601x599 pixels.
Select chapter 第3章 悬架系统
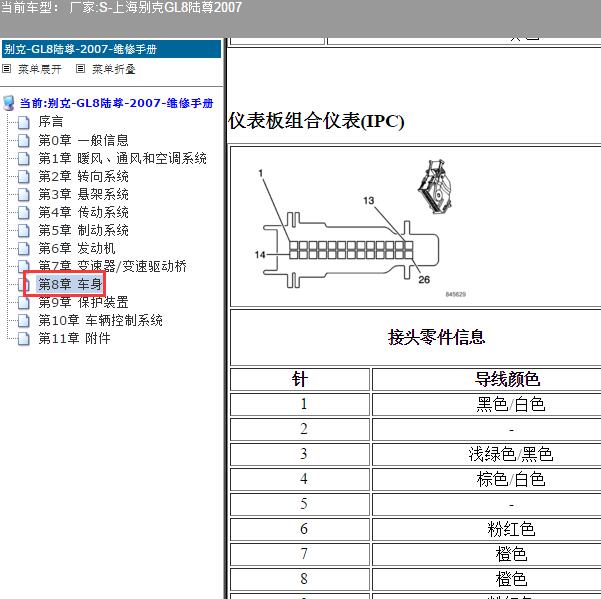pos(84,194)
